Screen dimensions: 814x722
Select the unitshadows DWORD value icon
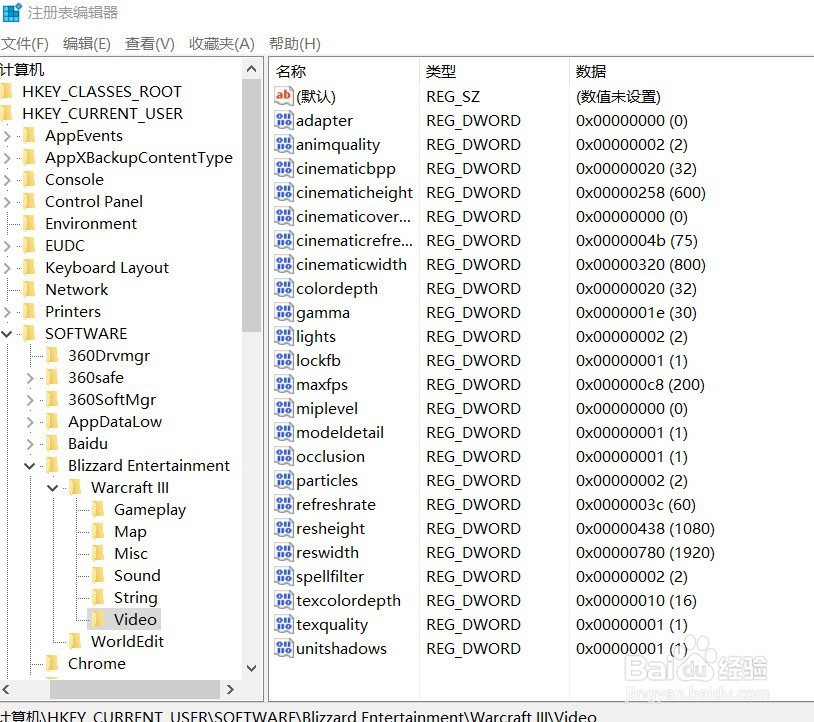coord(282,648)
